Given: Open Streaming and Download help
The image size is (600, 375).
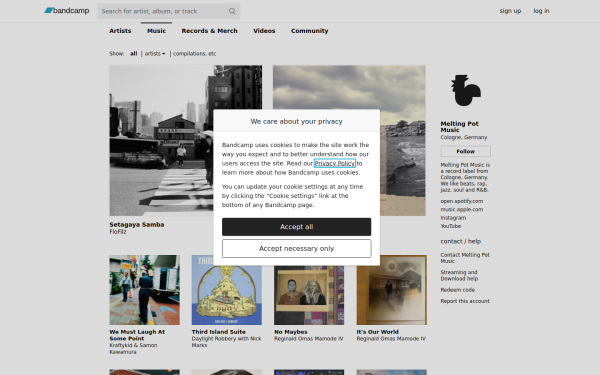Looking at the screenshot, I should [459, 276].
